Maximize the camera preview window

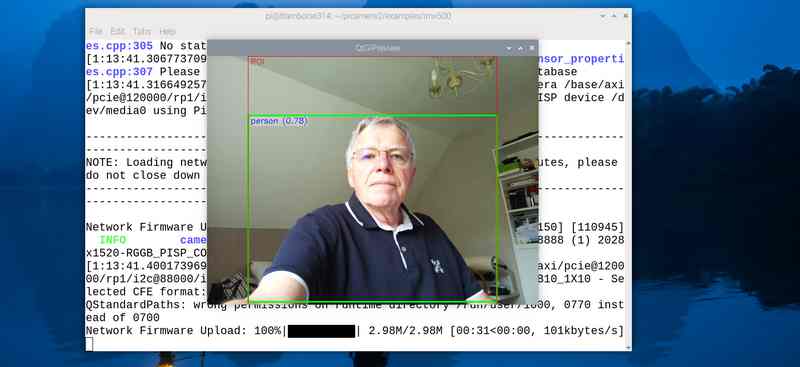coord(520,48)
